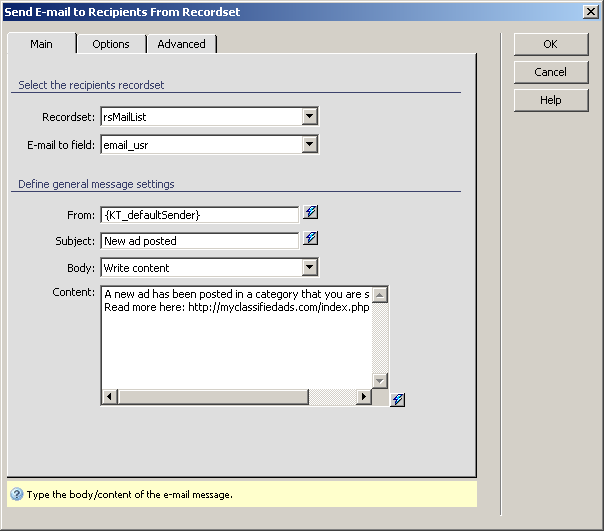Open the E-mail to field dropdown

(310, 145)
